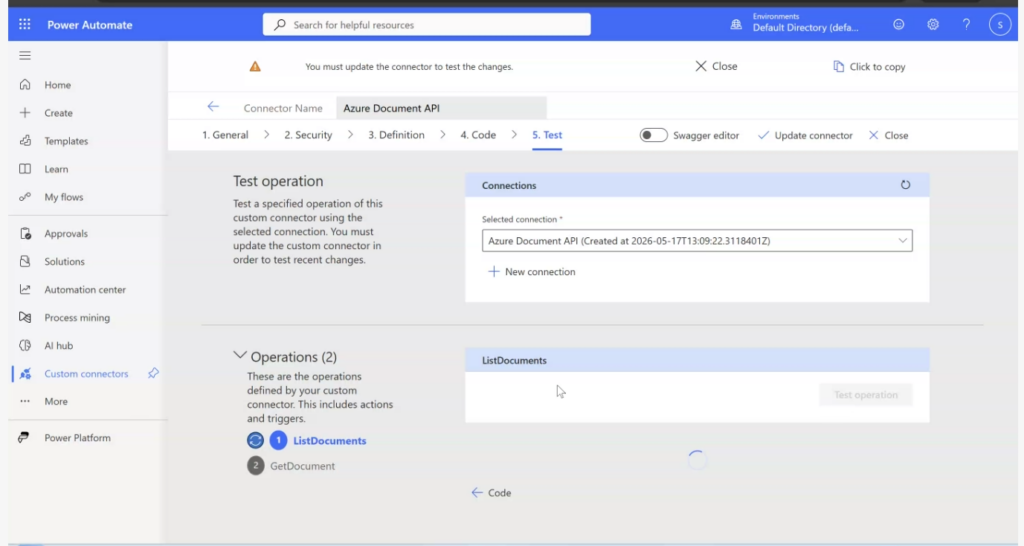1024x546 pixels.
Task: Open the user account avatar
Action: (1000, 24)
